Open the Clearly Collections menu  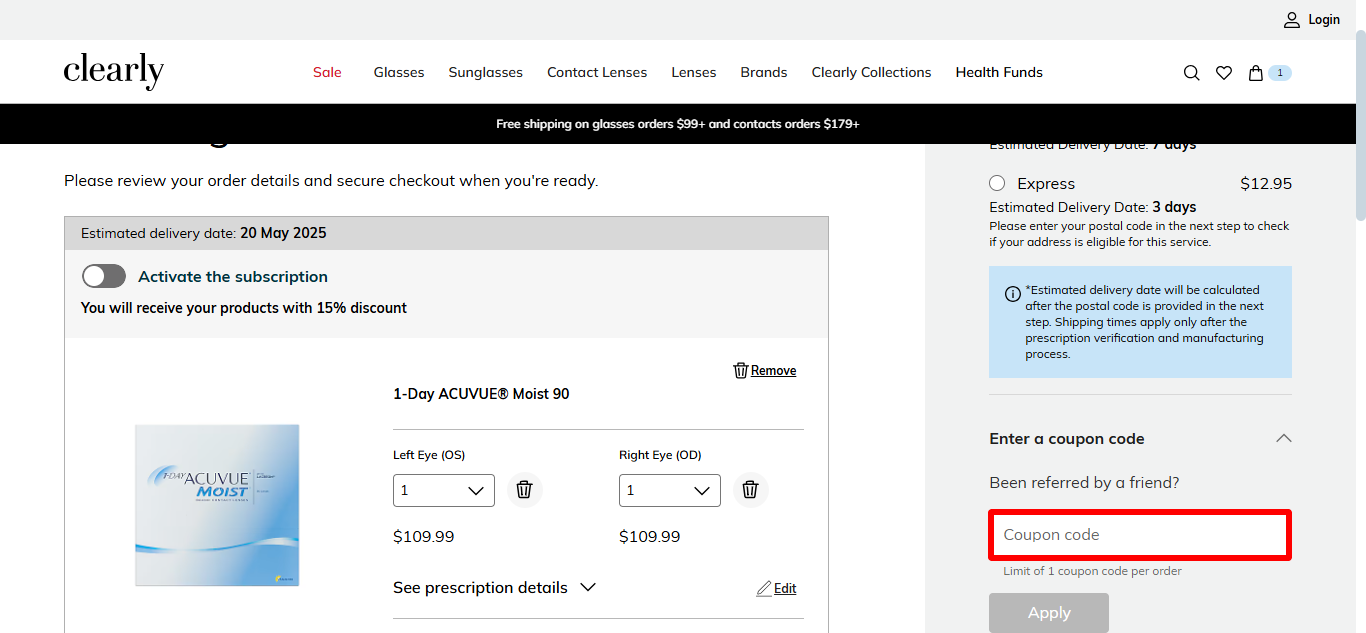pyautogui.click(x=871, y=72)
